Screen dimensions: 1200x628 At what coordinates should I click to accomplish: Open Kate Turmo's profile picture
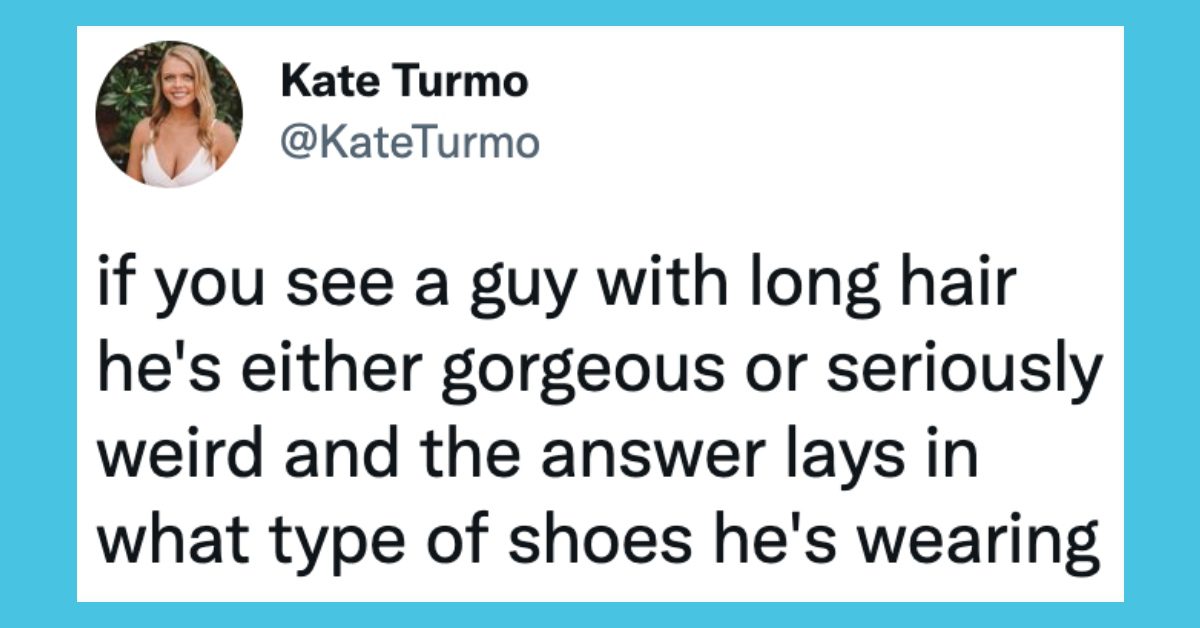coord(169,114)
